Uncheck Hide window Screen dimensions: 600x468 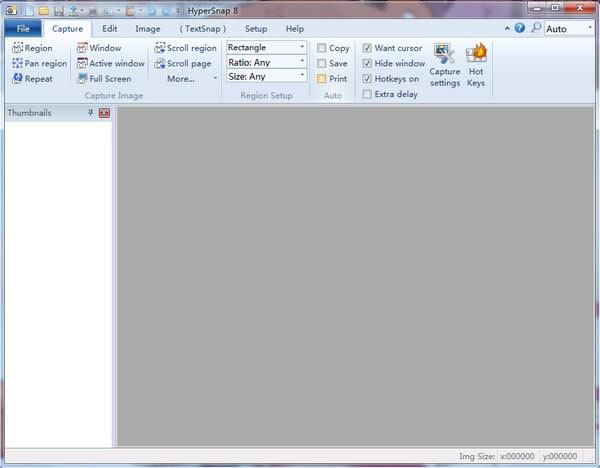point(394,64)
